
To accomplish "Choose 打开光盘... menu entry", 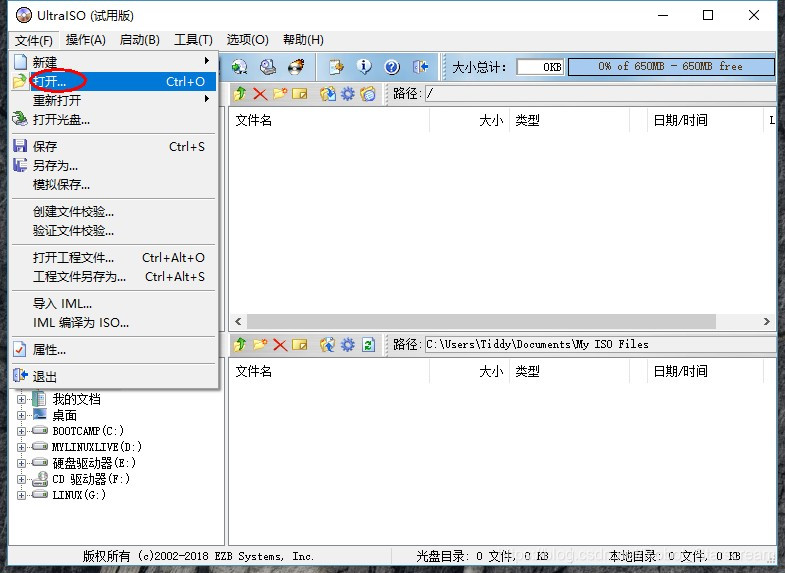I will point(114,119).
